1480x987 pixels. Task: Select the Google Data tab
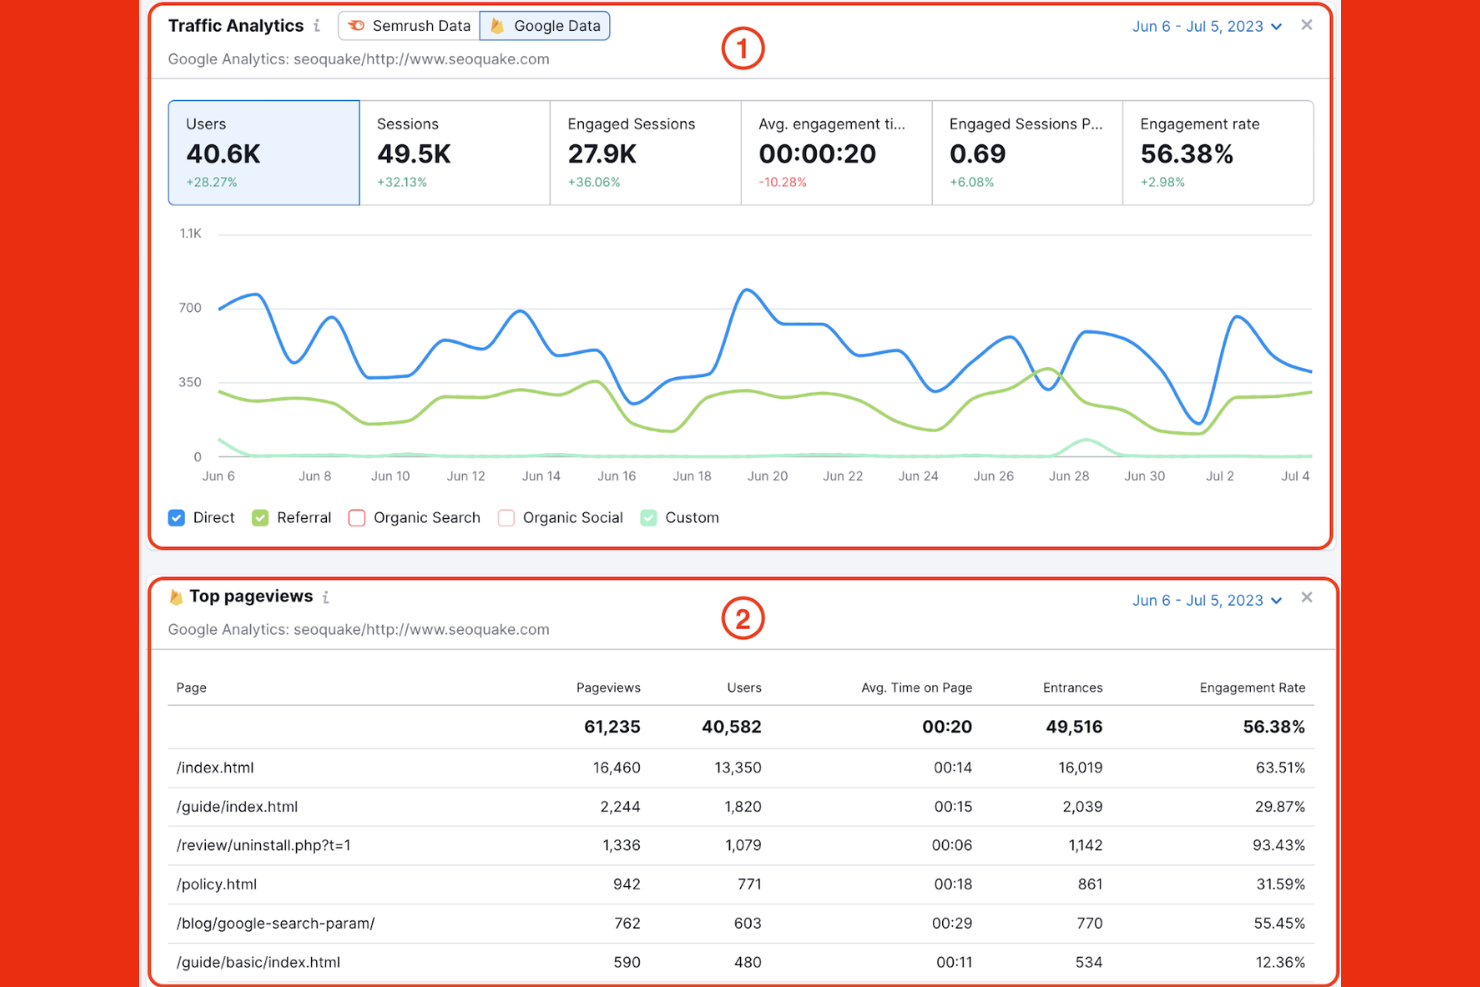point(545,25)
